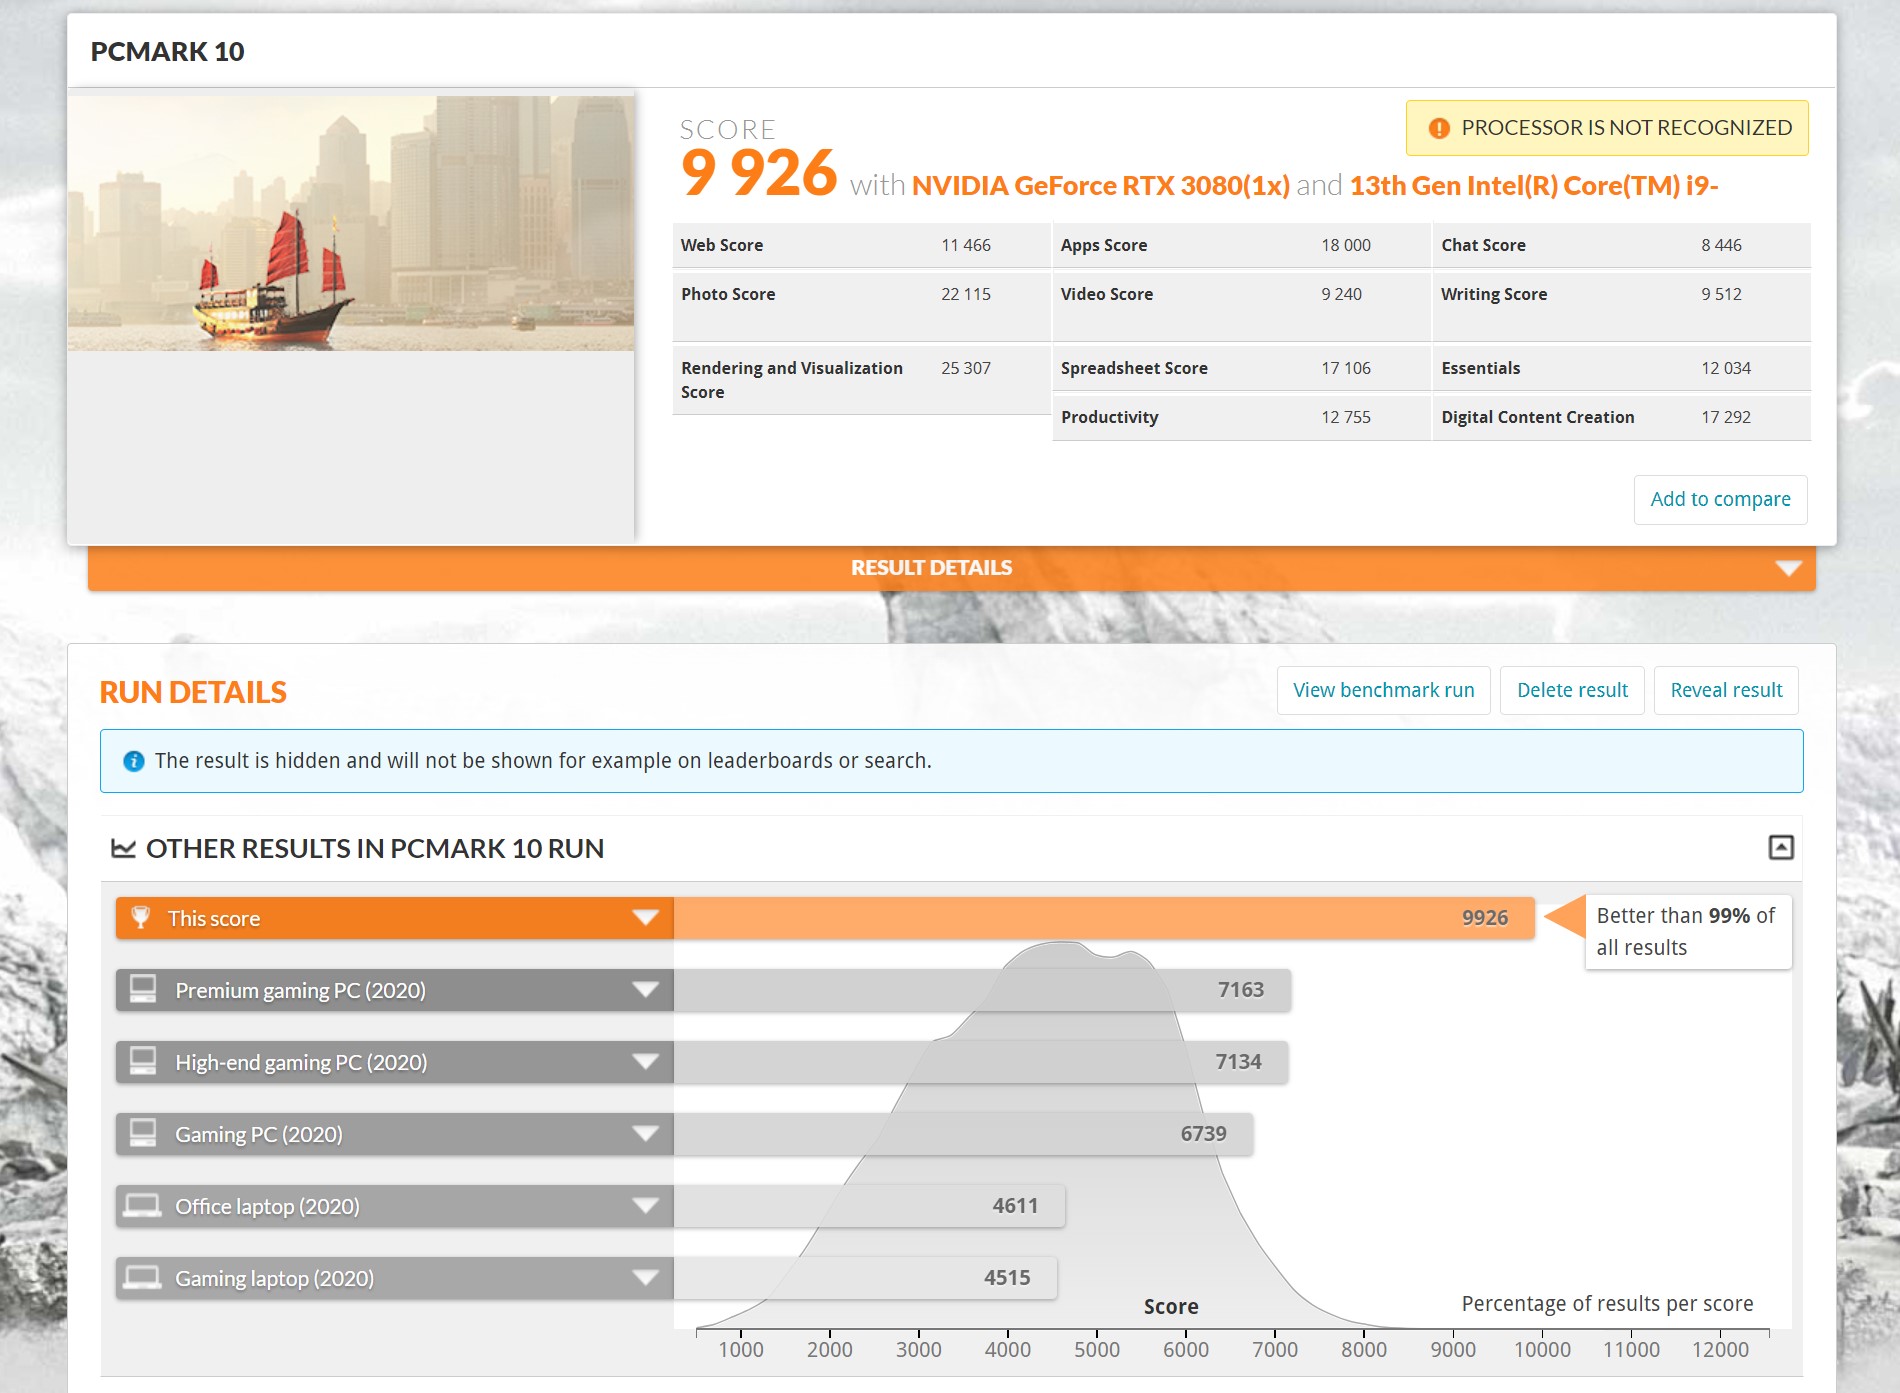Click the warning icon in processor notice
1900x1393 pixels.
pyautogui.click(x=1439, y=128)
